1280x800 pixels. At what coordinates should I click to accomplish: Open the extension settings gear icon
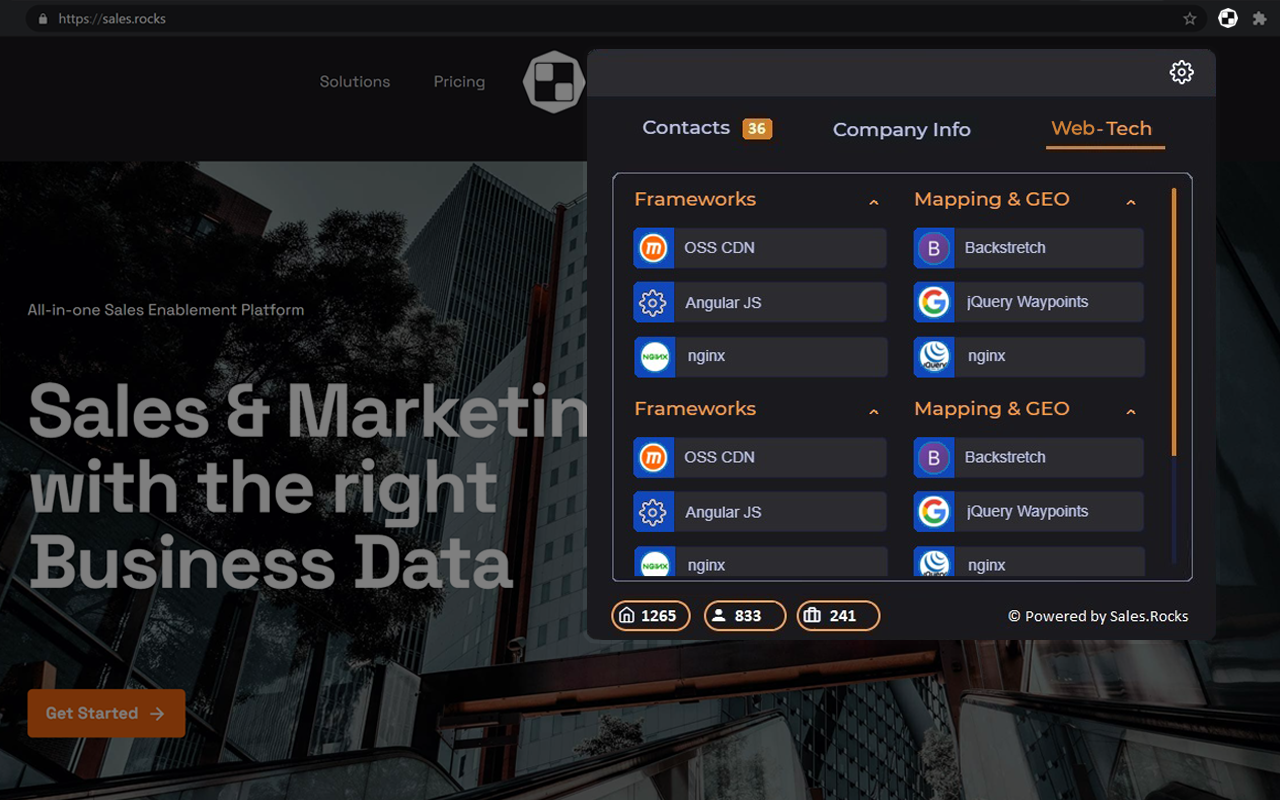click(1181, 72)
